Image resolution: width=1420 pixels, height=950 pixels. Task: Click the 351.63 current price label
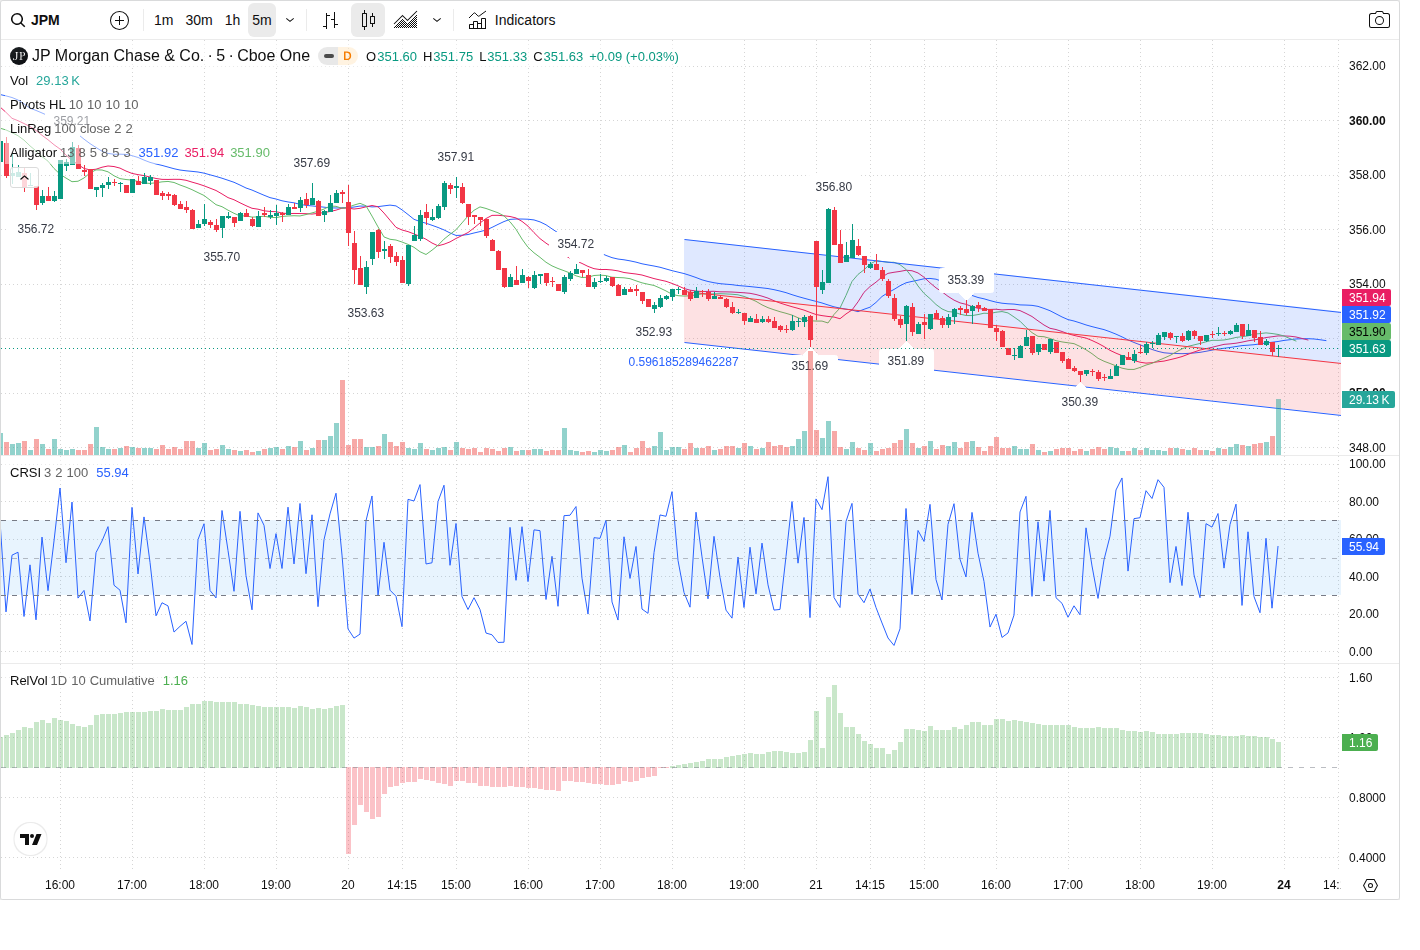coord(1367,349)
